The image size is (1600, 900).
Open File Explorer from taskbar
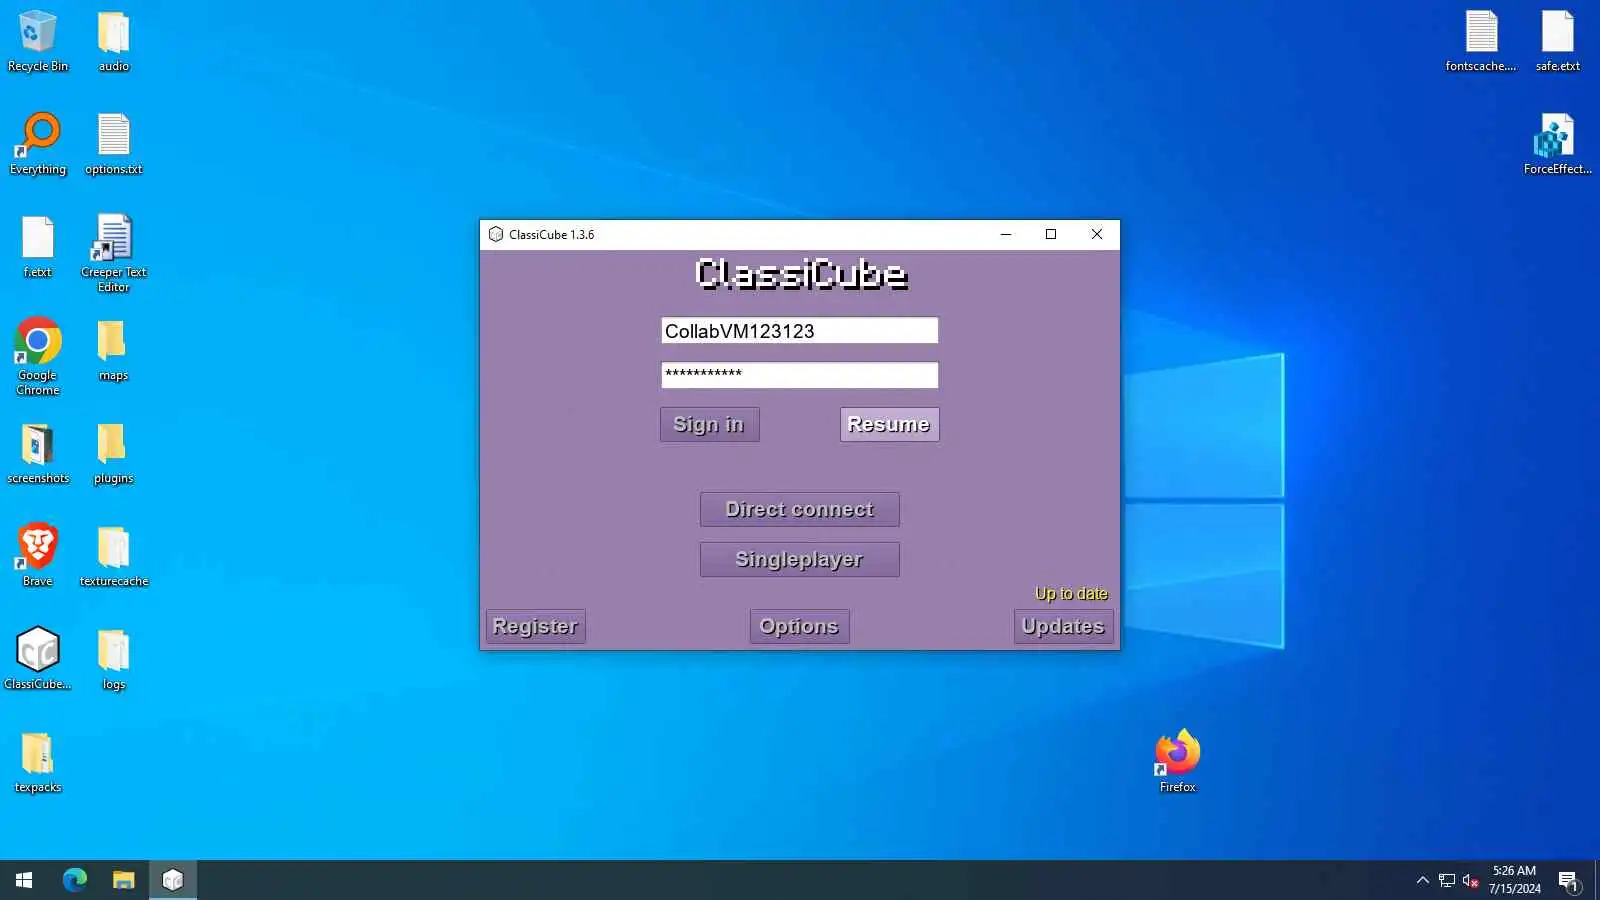pos(123,880)
